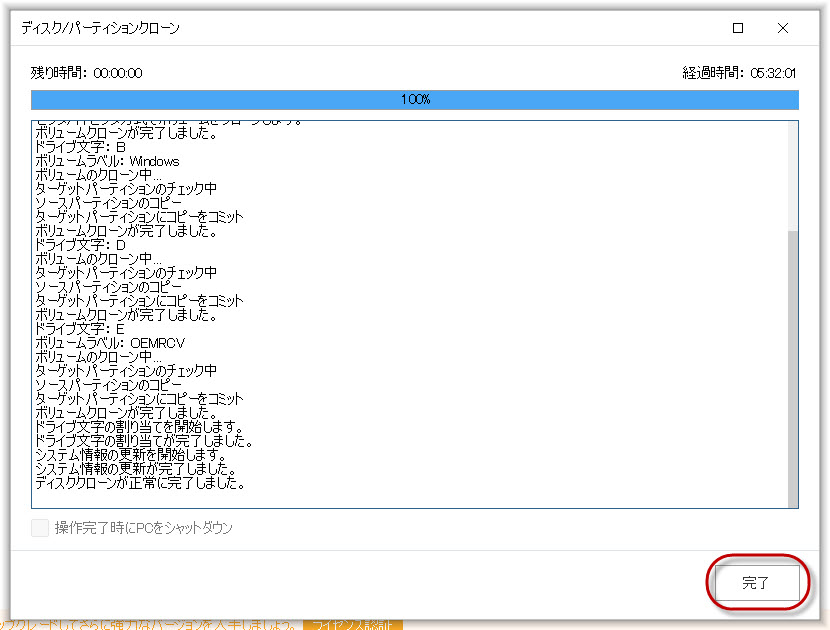
Task: Close the ディスク/パーティションクローン dialog
Action: click(783, 28)
